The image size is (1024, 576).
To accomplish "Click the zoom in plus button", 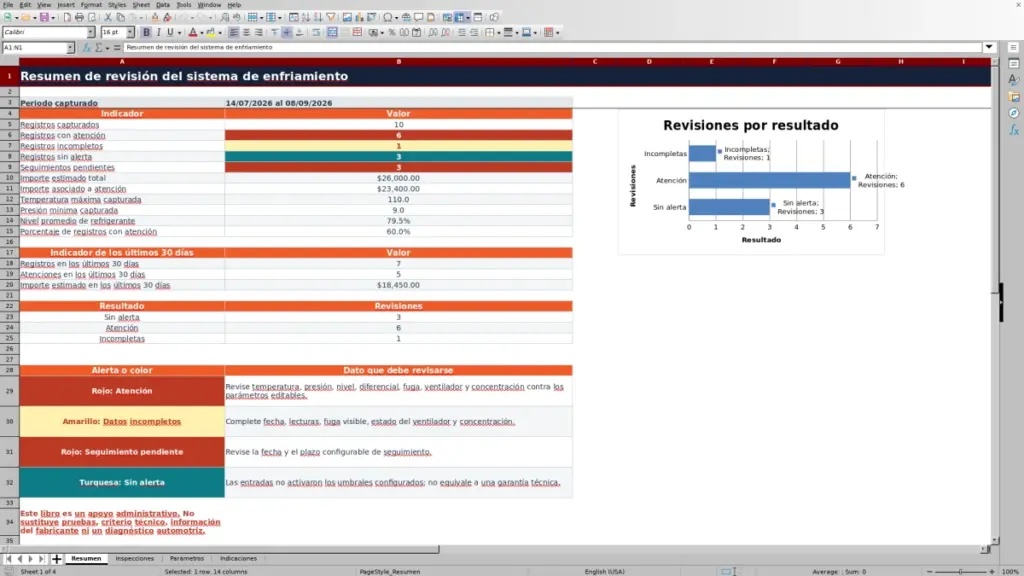I will [x=991, y=571].
